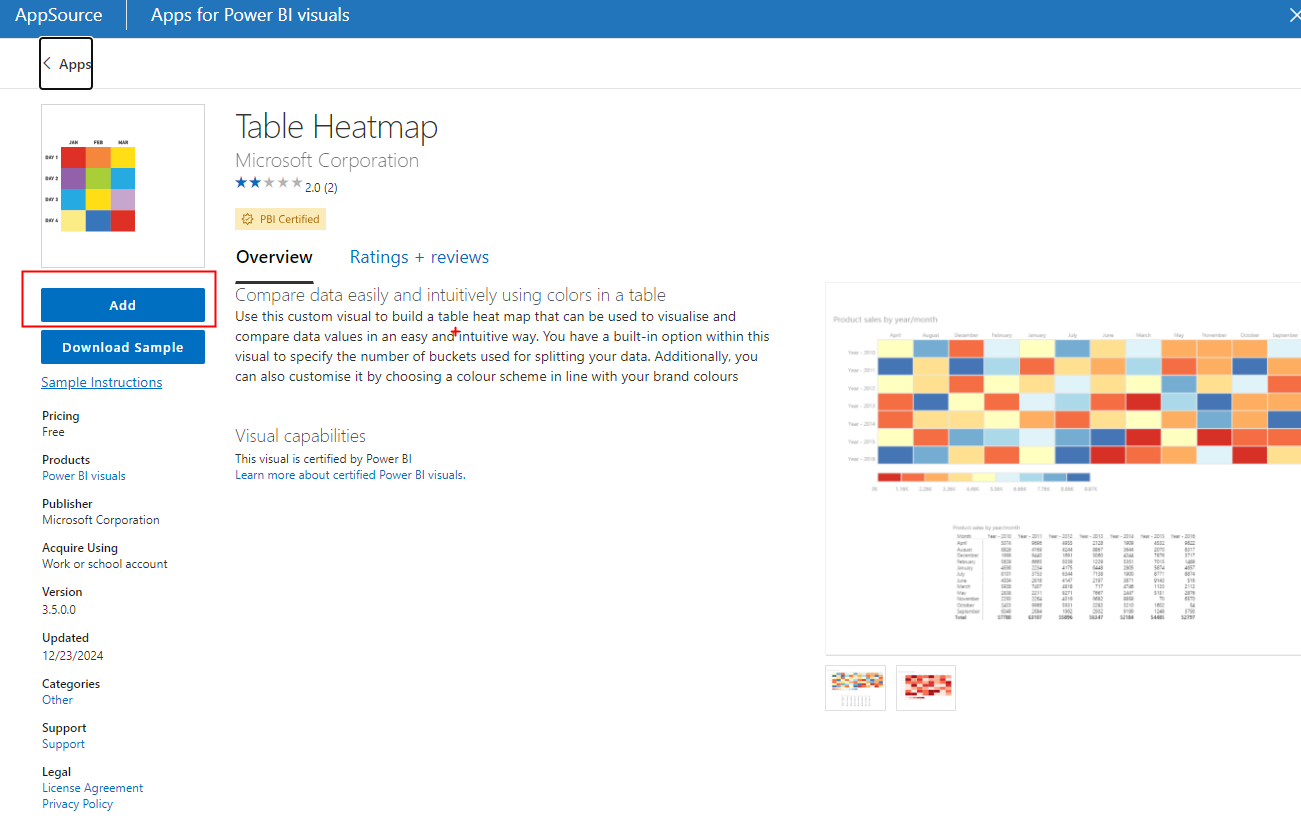Click the Table Heatmap app logo image
This screenshot has height=830, width=1301.
point(122,186)
